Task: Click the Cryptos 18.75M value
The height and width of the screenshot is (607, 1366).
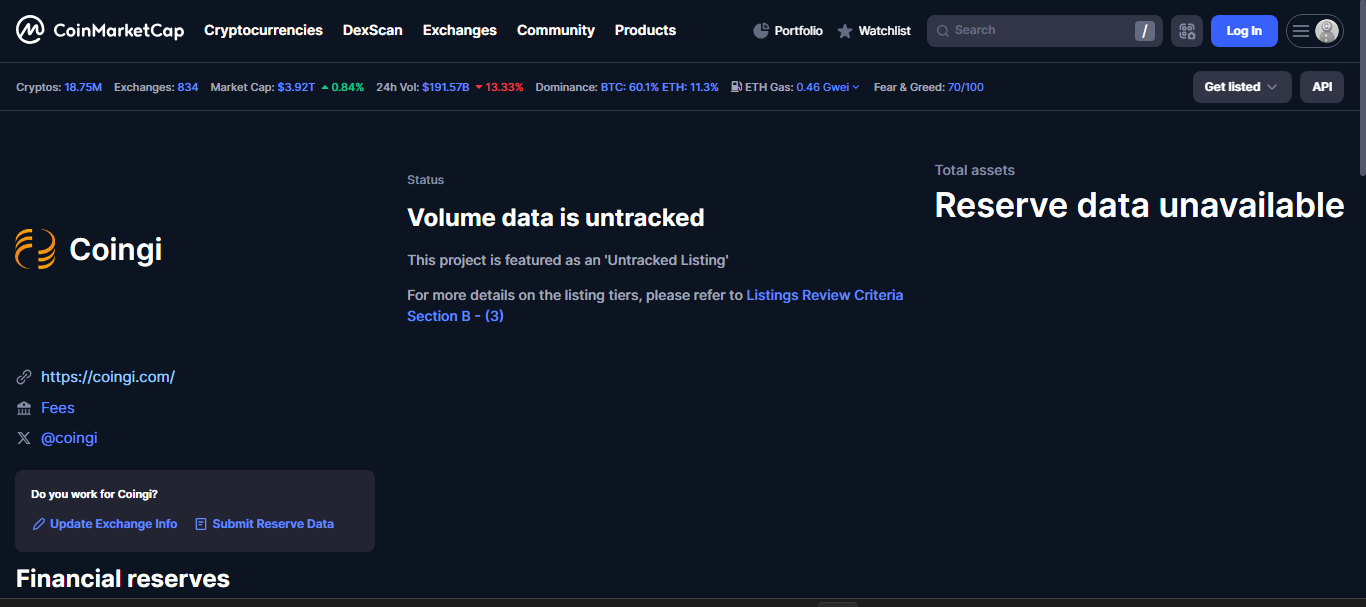Action: point(83,87)
